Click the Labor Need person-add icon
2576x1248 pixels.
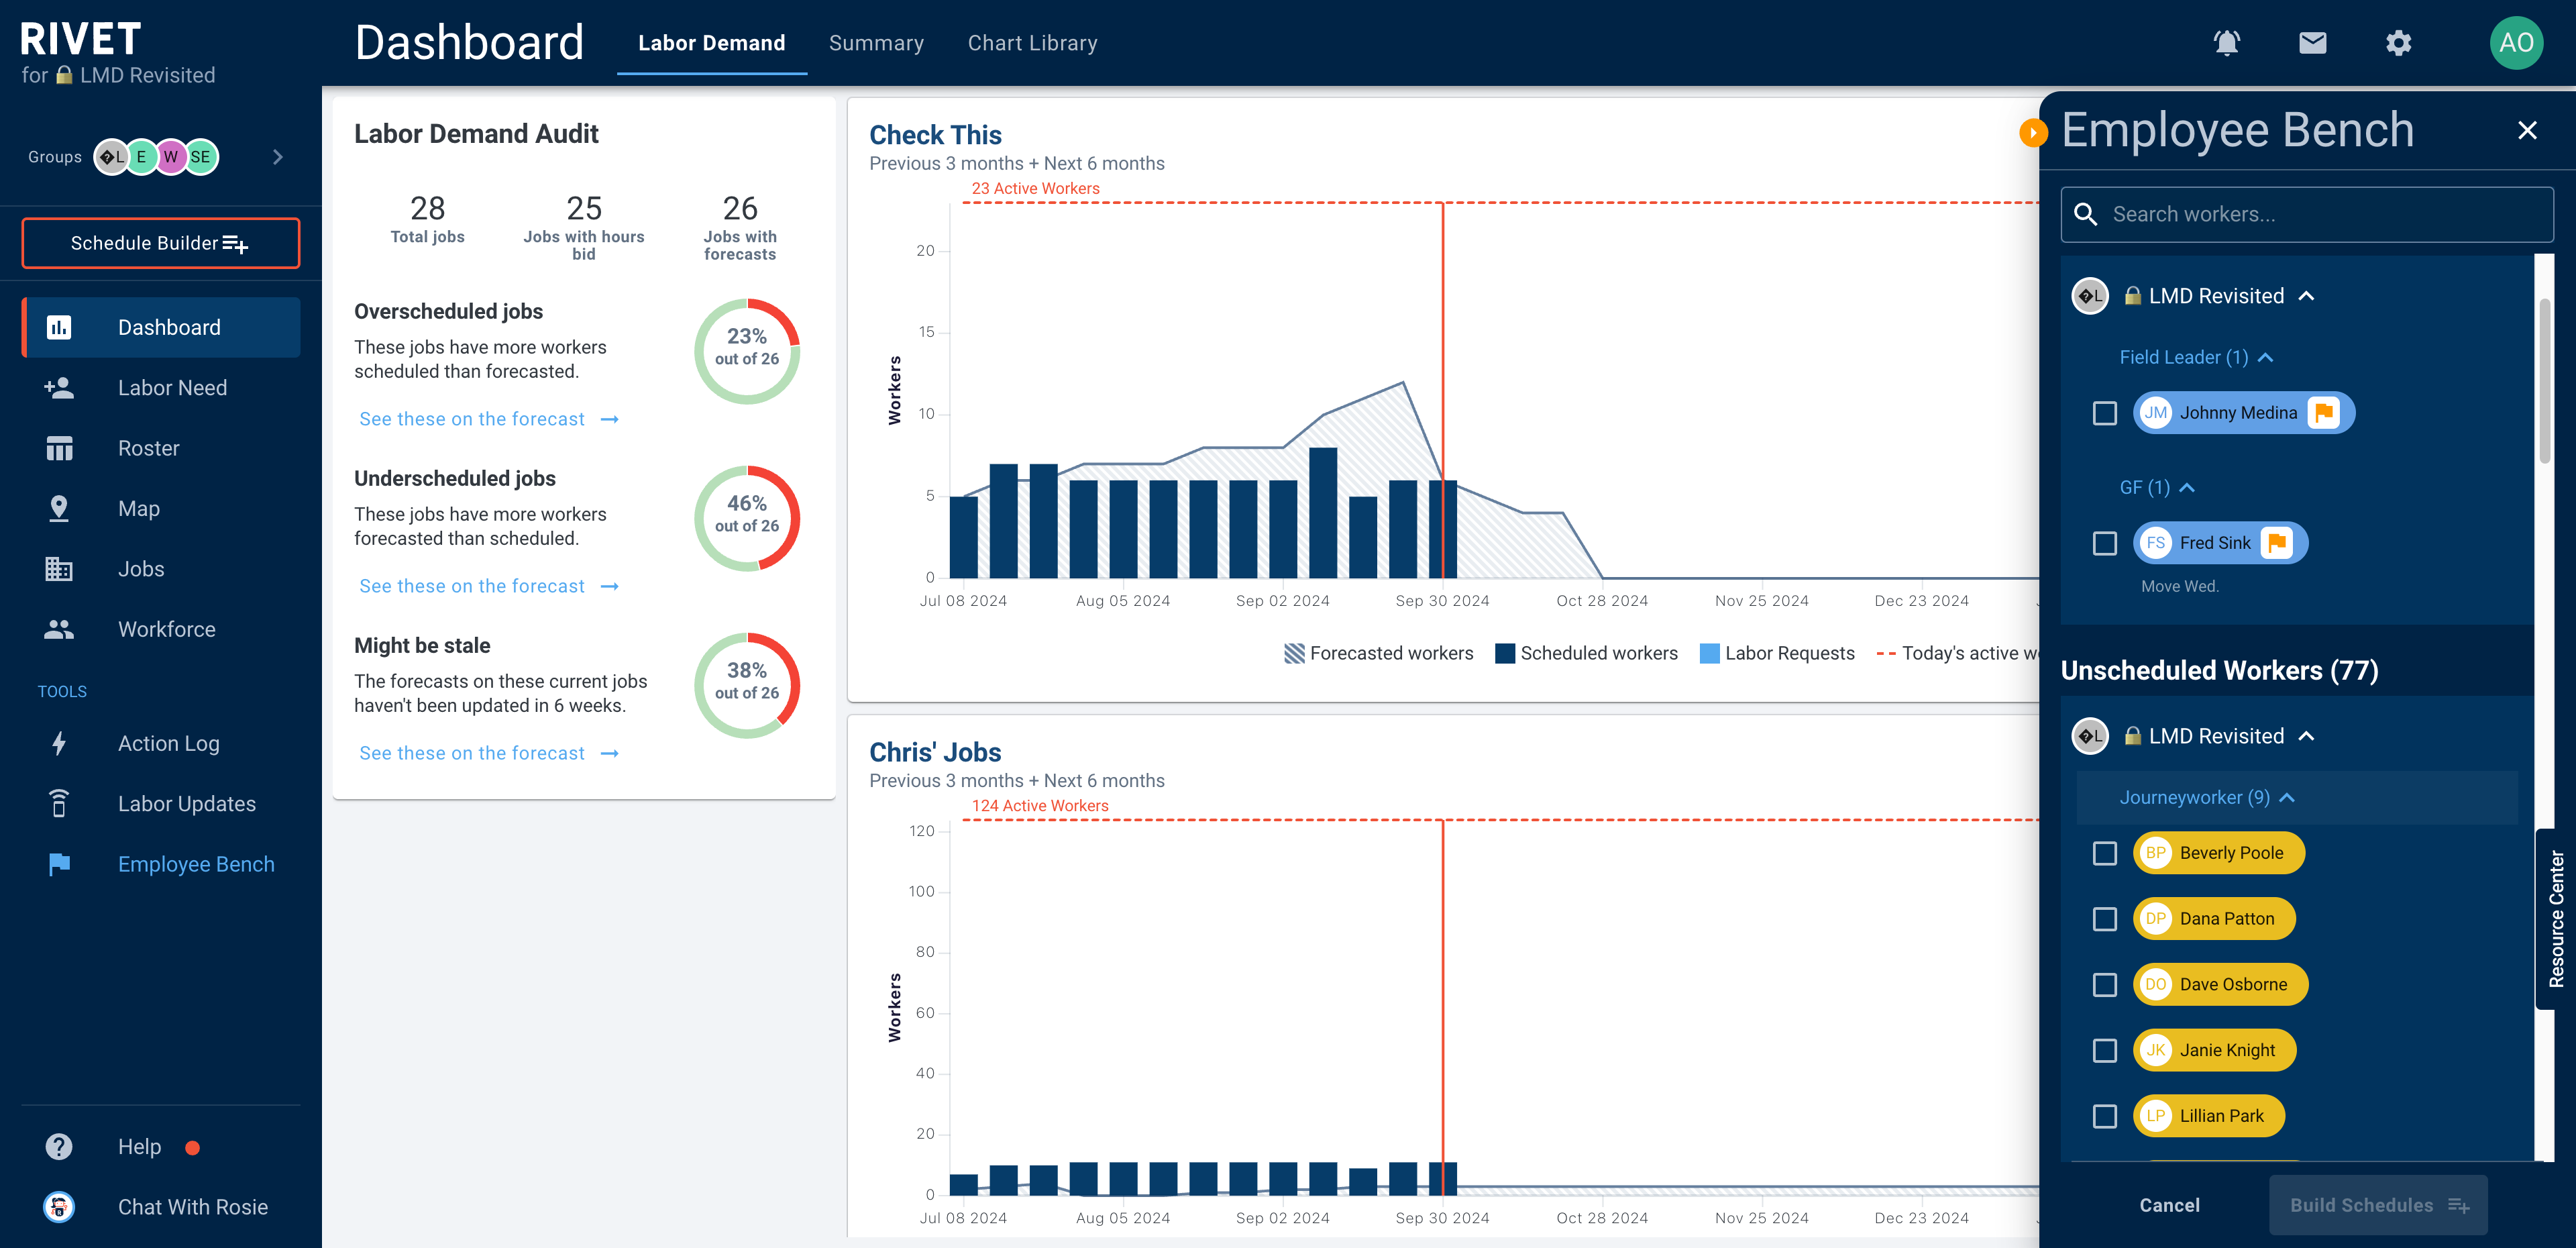click(x=59, y=388)
